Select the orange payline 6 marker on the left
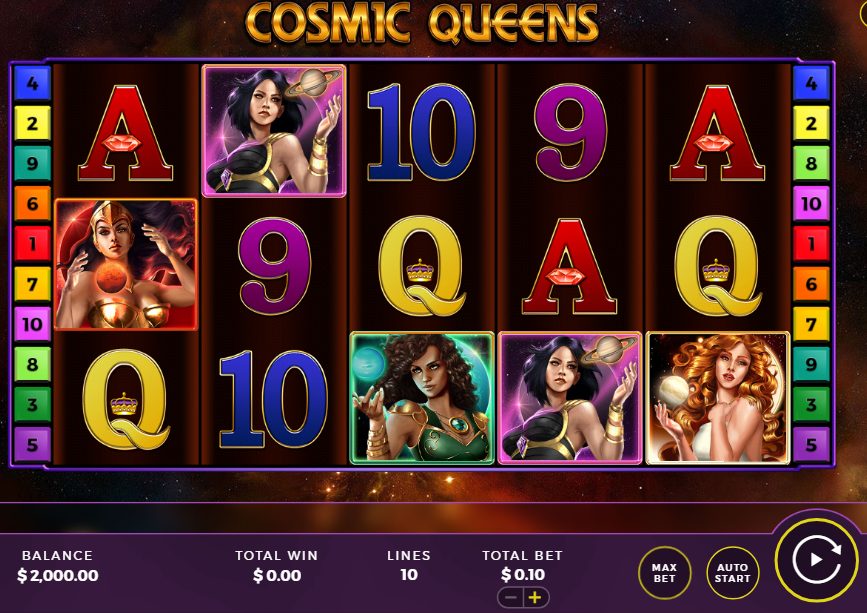Screen dimensions: 867x613 (33, 203)
